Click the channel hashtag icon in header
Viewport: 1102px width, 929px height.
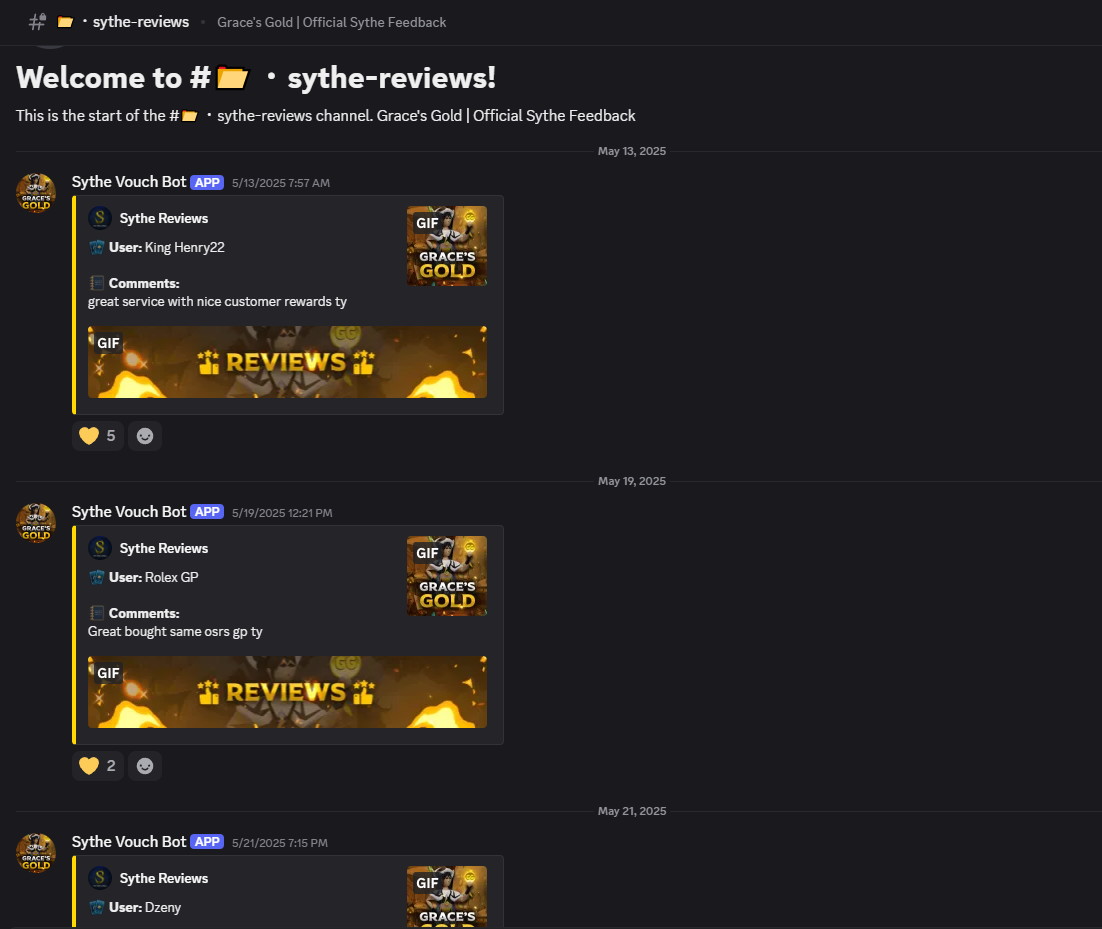point(37,22)
